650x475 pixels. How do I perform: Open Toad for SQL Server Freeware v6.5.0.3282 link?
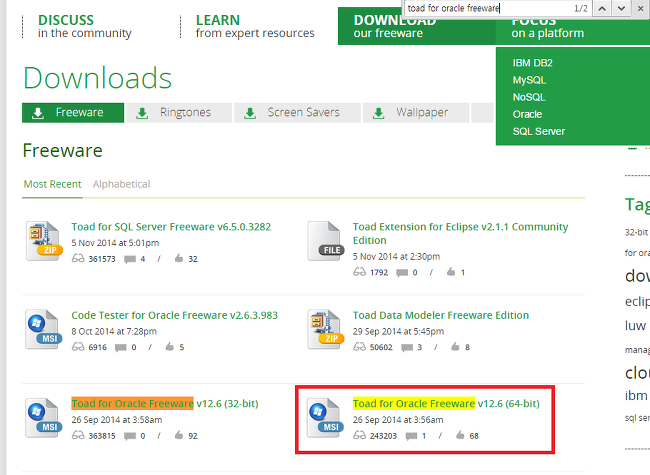click(x=171, y=227)
